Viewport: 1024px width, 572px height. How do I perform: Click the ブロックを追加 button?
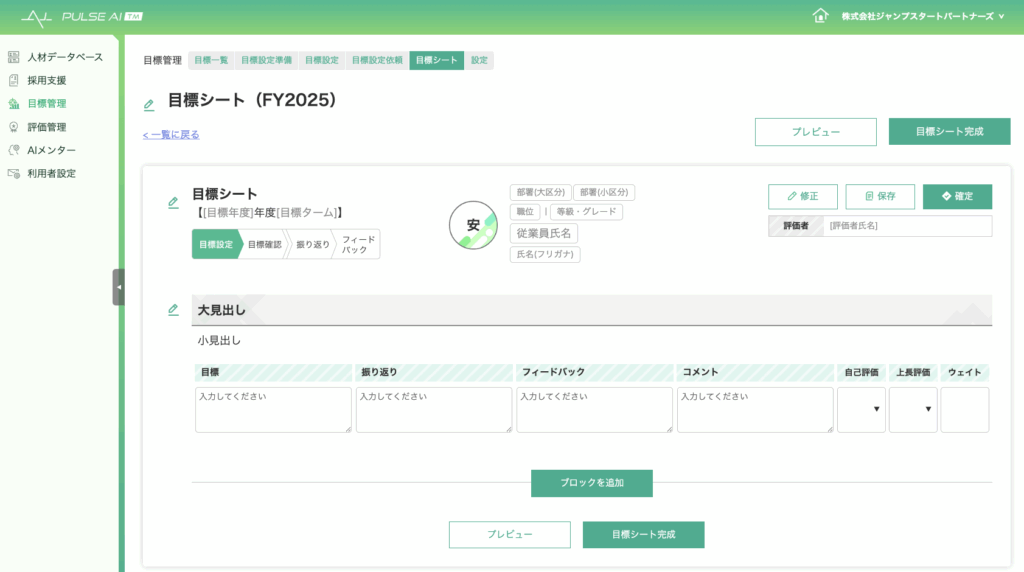[591, 483]
